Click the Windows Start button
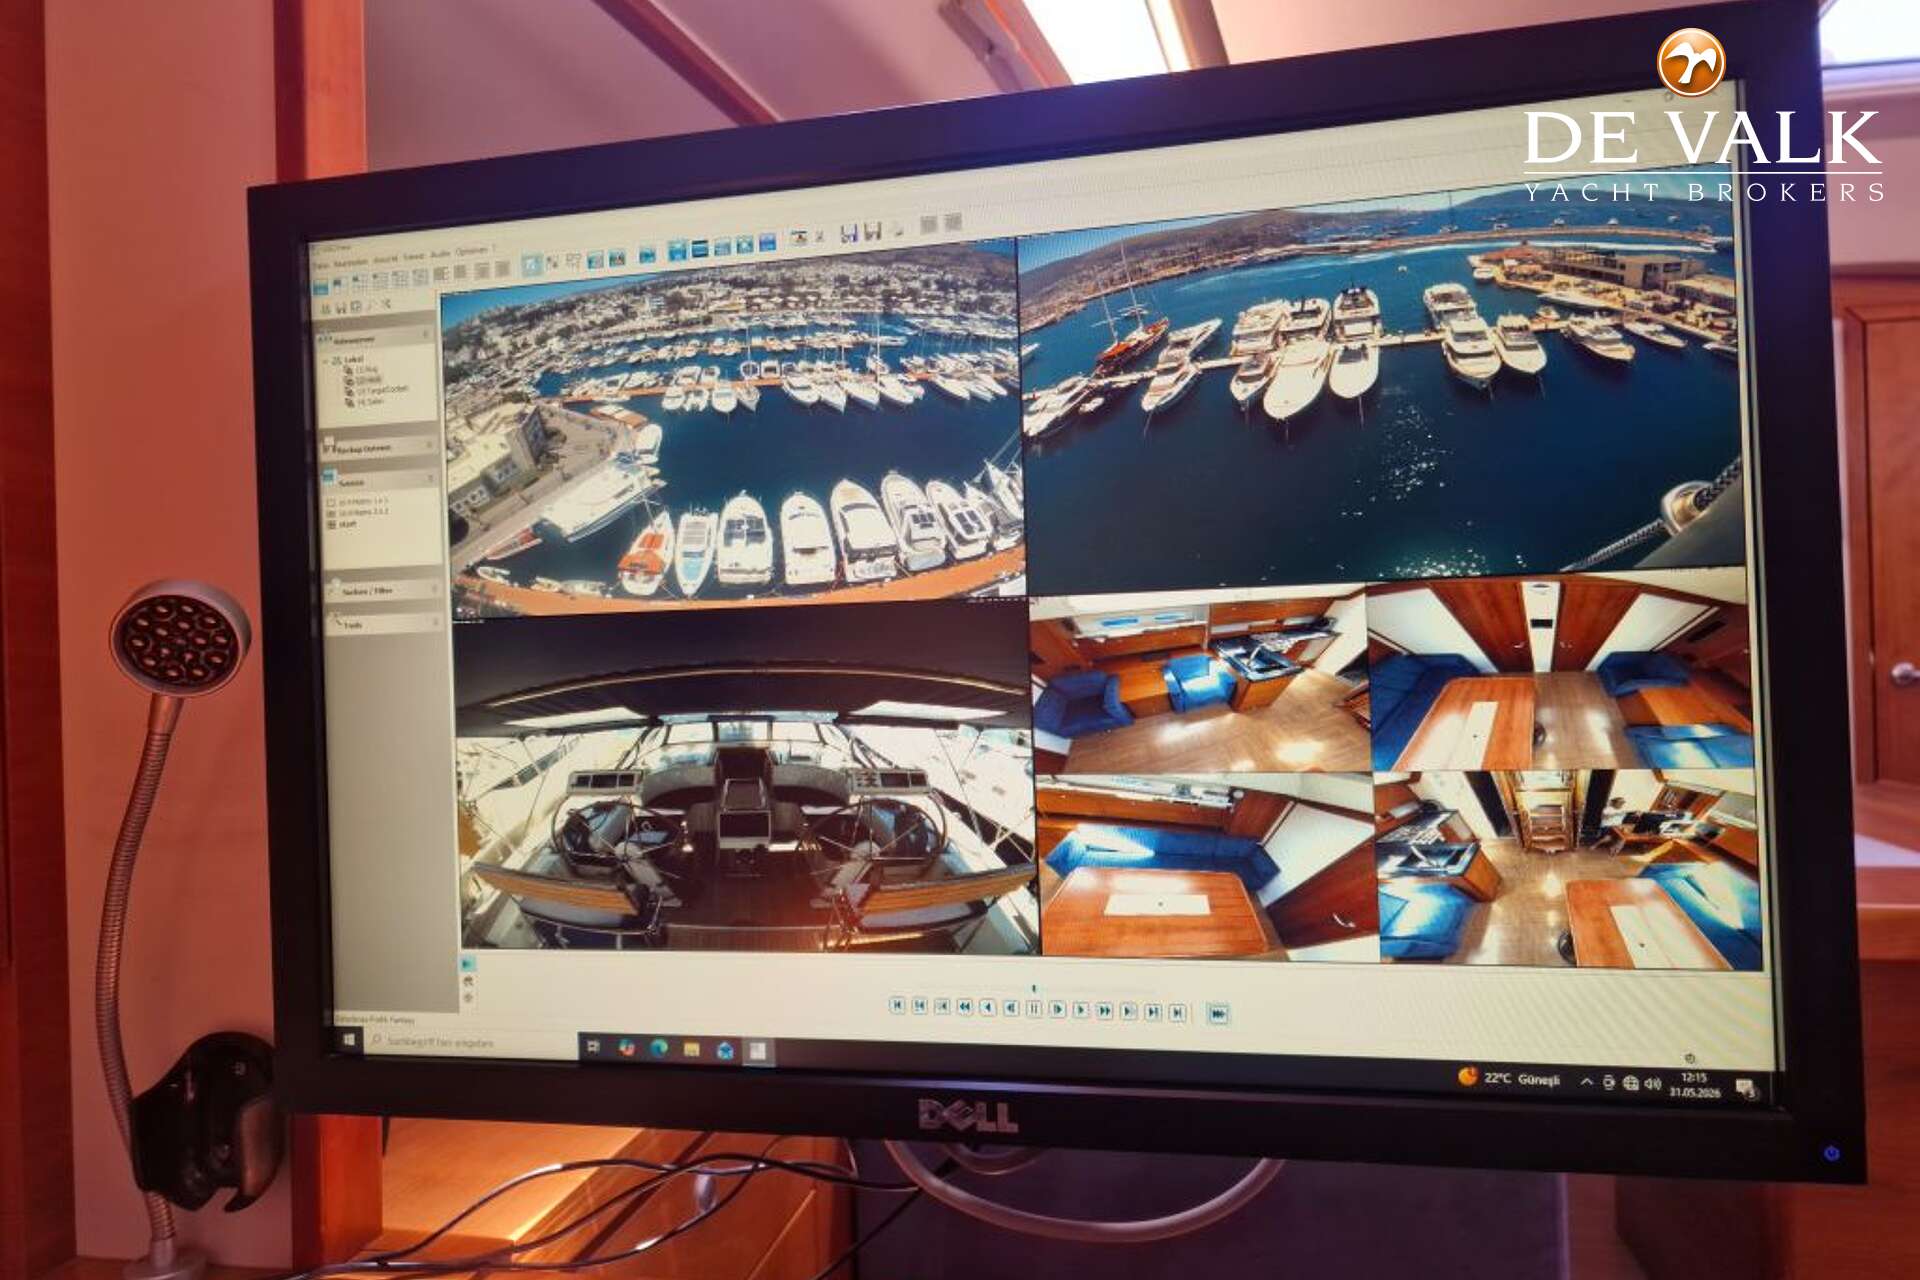 (349, 1040)
